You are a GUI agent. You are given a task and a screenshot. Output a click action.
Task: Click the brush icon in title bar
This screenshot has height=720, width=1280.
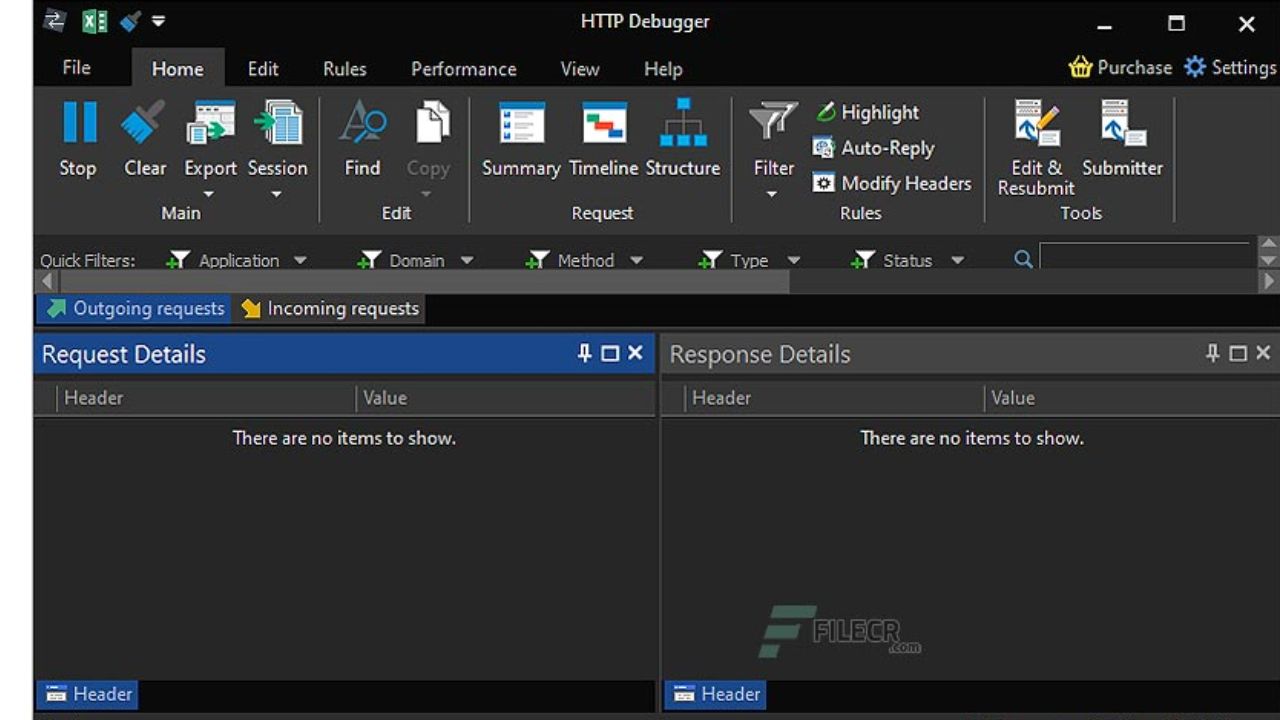130,21
